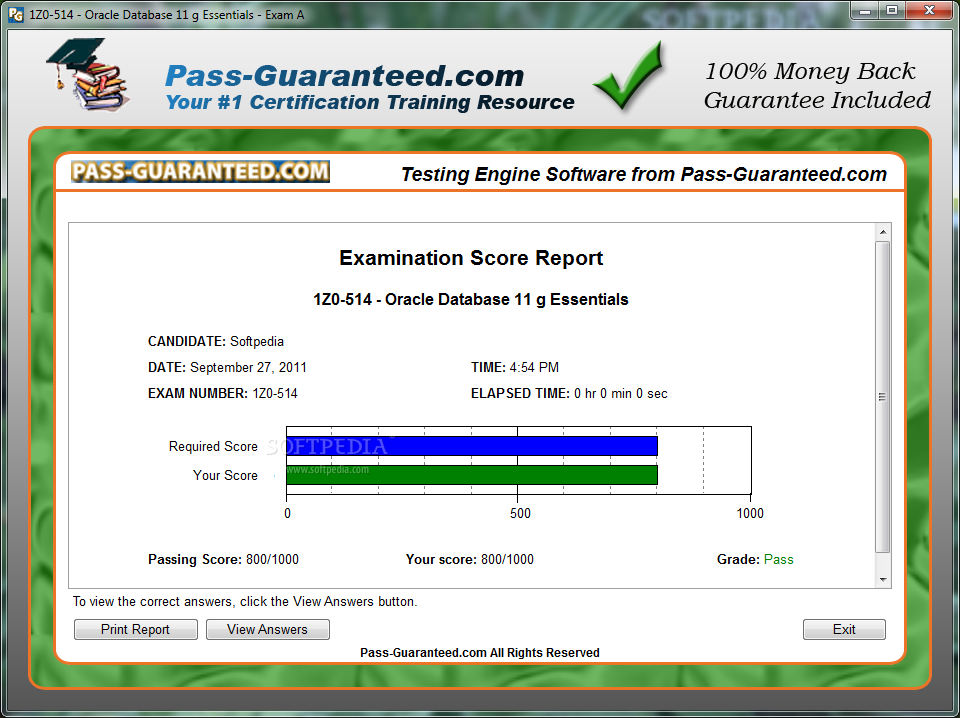Click the Print Report button

coord(135,629)
